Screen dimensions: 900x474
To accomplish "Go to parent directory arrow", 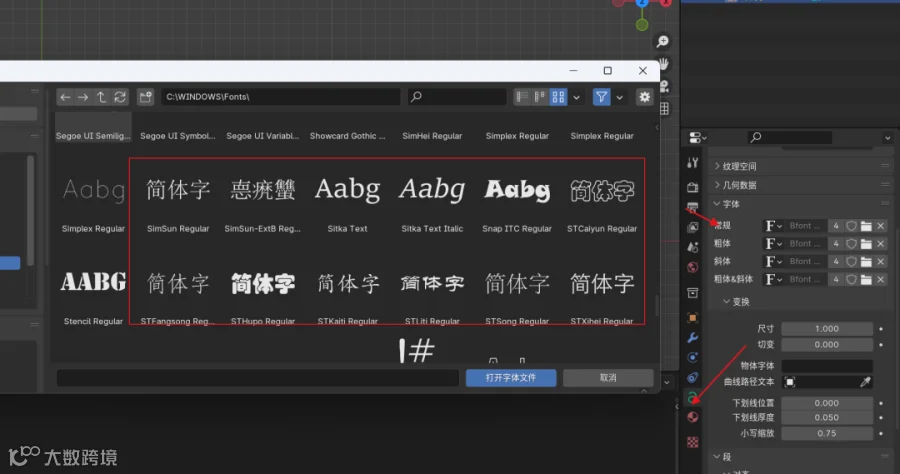I will [101, 97].
